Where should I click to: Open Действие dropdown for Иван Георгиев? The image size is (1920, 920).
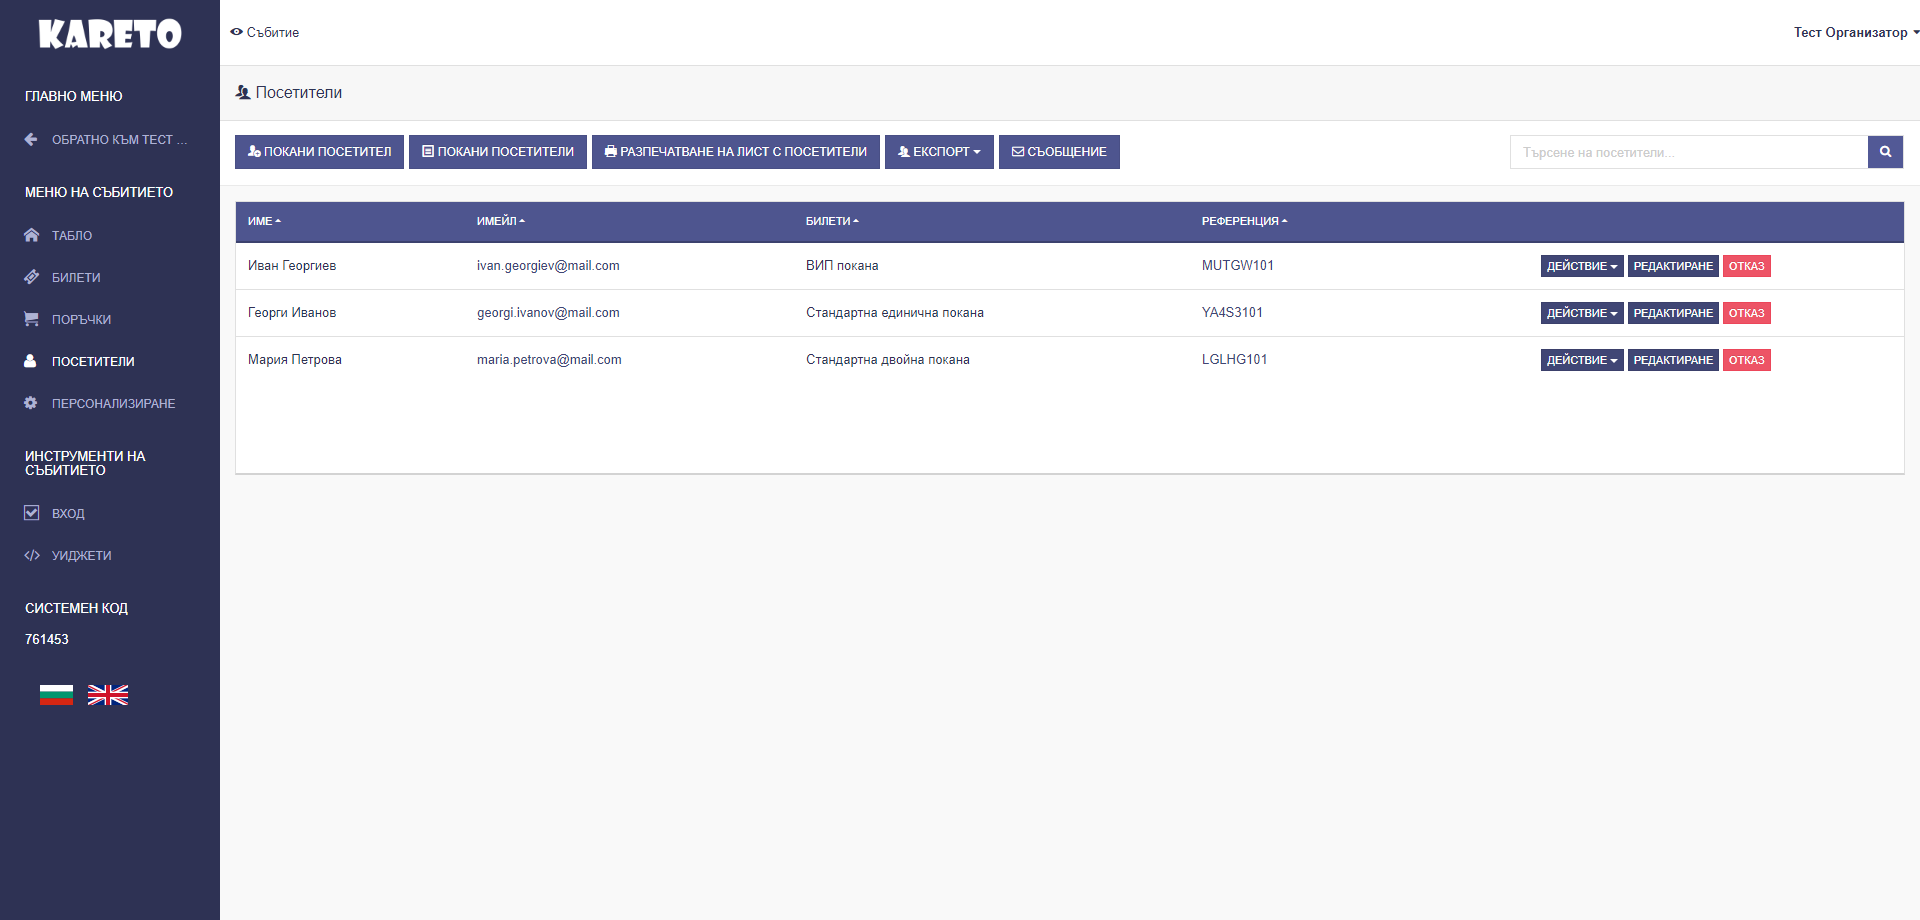(1582, 266)
